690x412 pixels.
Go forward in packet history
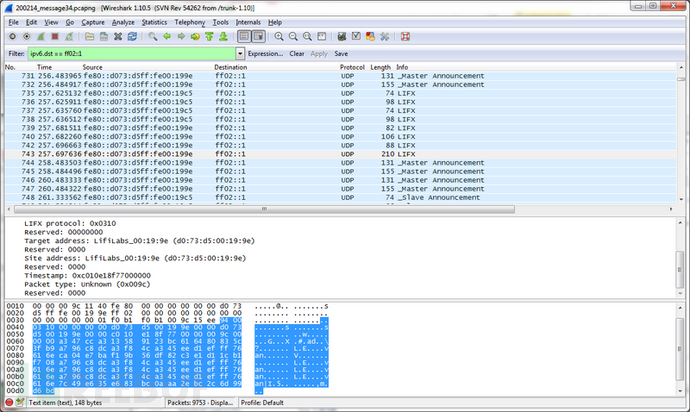coord(181,37)
